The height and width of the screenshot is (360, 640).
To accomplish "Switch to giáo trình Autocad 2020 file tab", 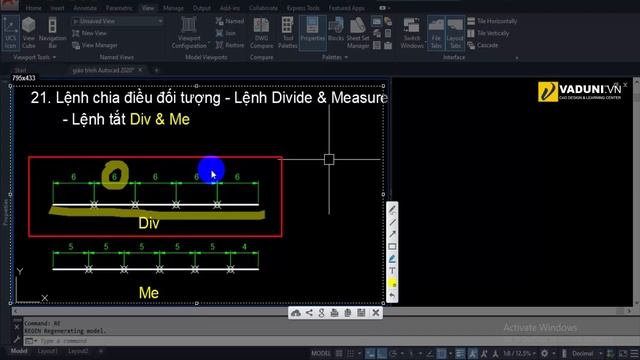I will (103, 70).
